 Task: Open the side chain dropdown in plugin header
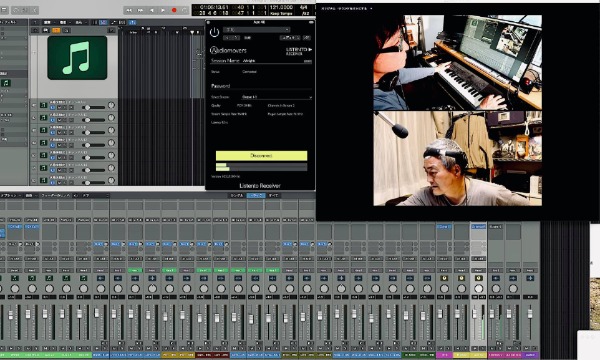[290, 38]
